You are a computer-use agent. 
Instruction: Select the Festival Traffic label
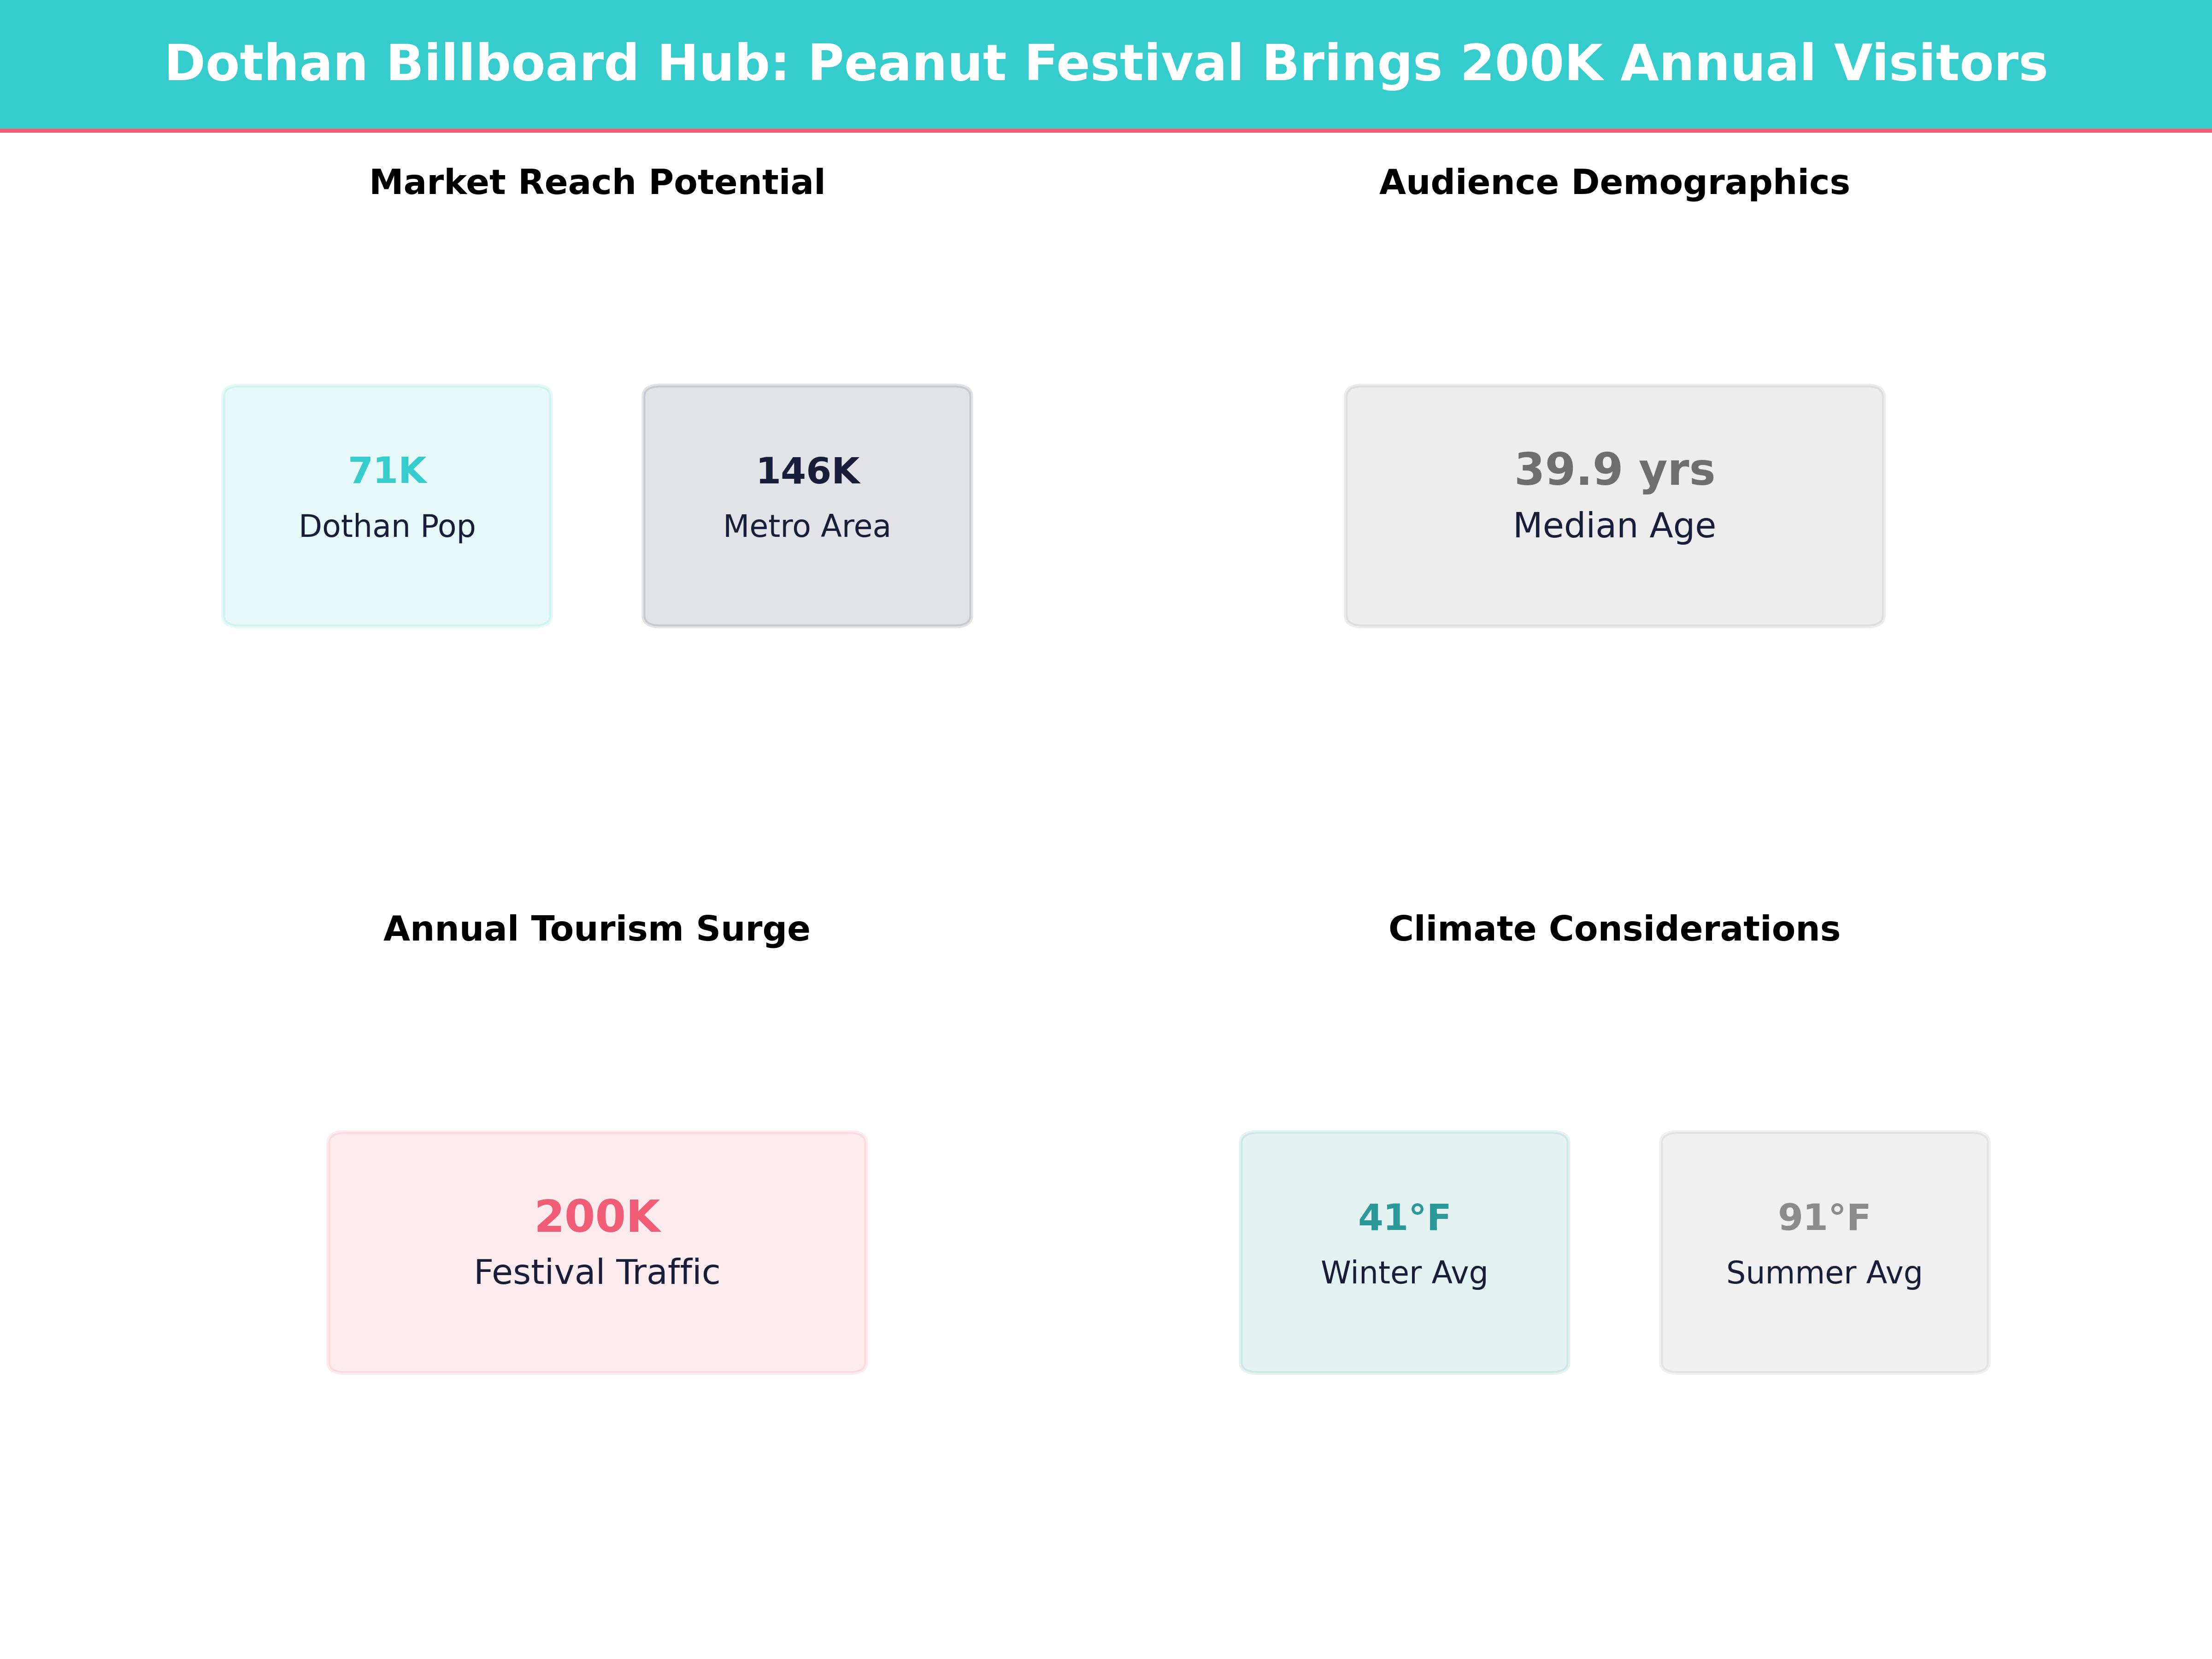(x=597, y=1272)
